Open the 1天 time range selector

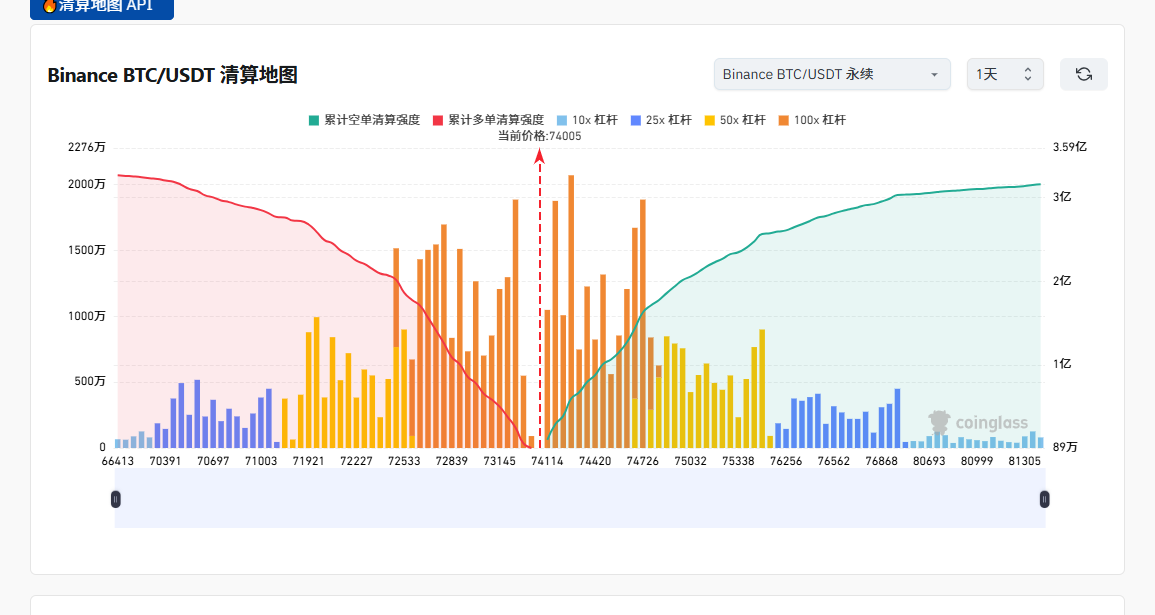(1005, 74)
